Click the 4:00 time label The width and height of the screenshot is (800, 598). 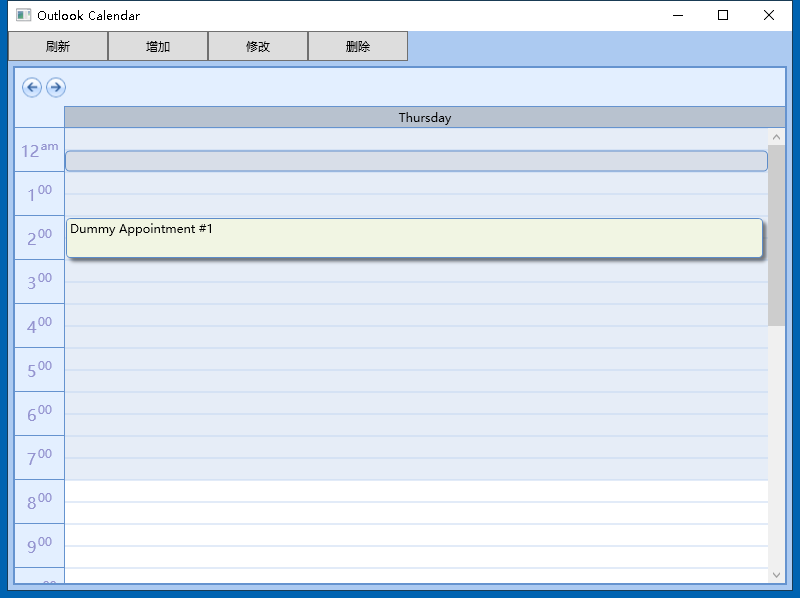click(x=40, y=326)
